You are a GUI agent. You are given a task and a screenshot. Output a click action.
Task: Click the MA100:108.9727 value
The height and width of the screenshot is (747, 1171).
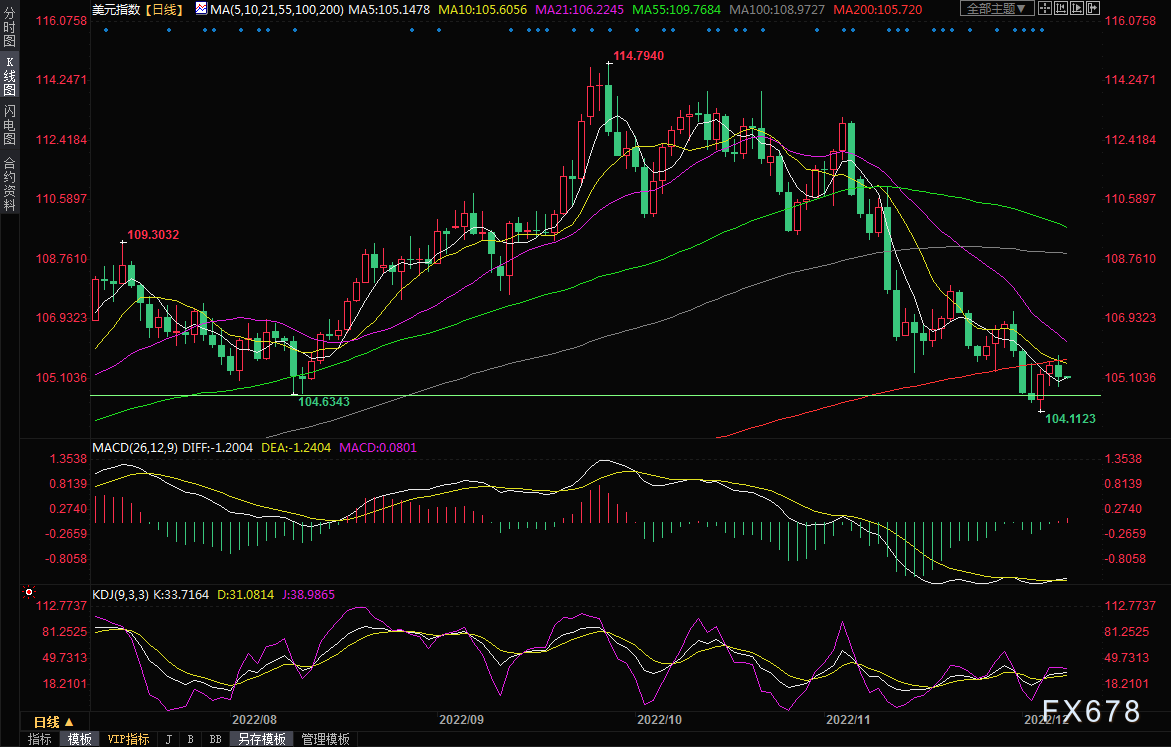click(x=777, y=10)
